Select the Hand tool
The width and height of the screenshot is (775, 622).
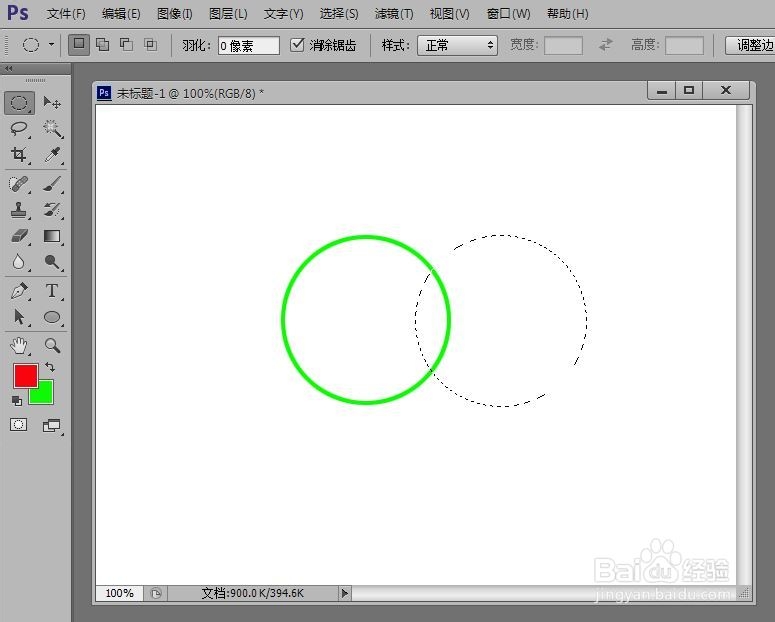coord(19,345)
